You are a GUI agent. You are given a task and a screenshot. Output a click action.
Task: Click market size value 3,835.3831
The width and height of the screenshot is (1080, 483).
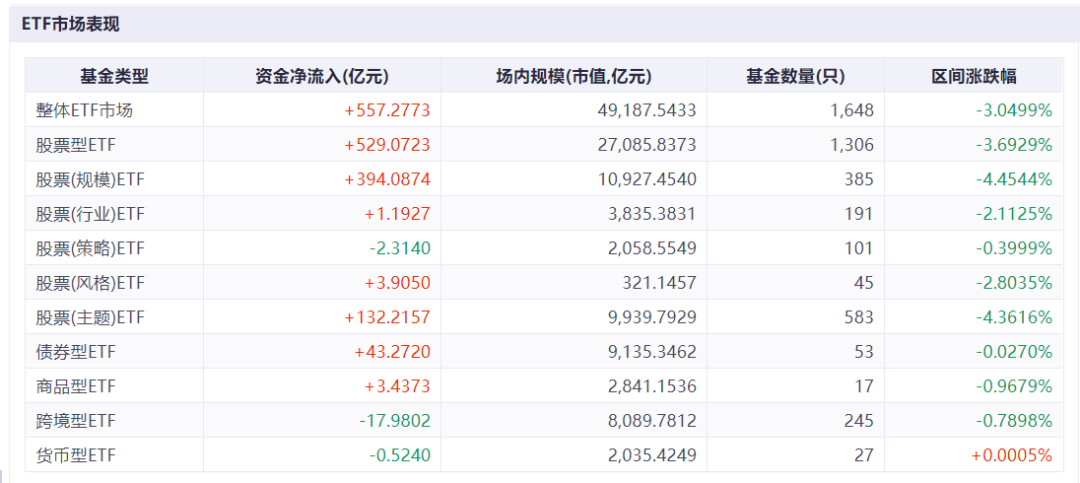point(652,214)
